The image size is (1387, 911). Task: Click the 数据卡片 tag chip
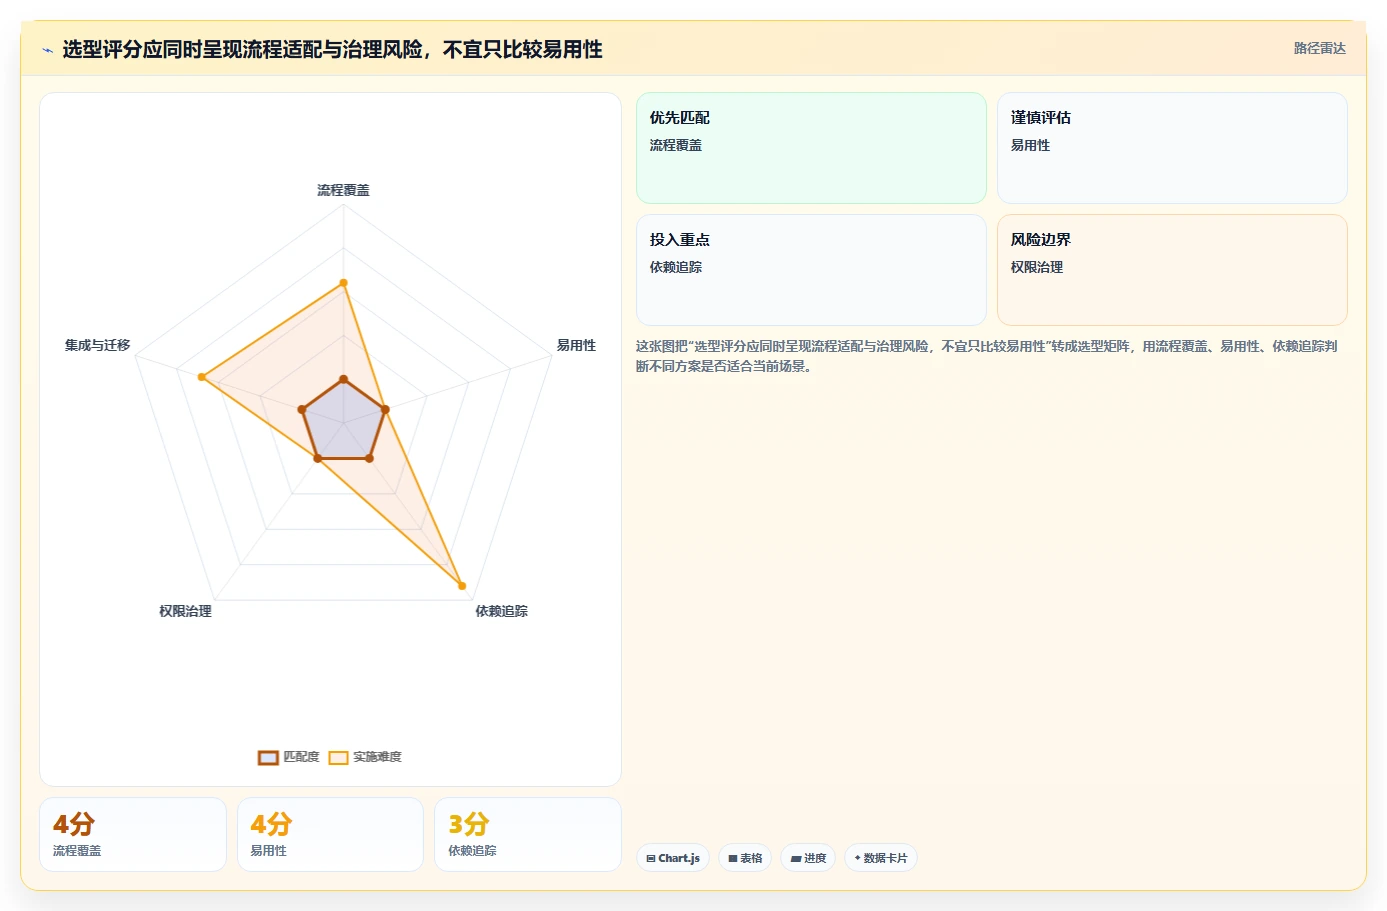881,858
